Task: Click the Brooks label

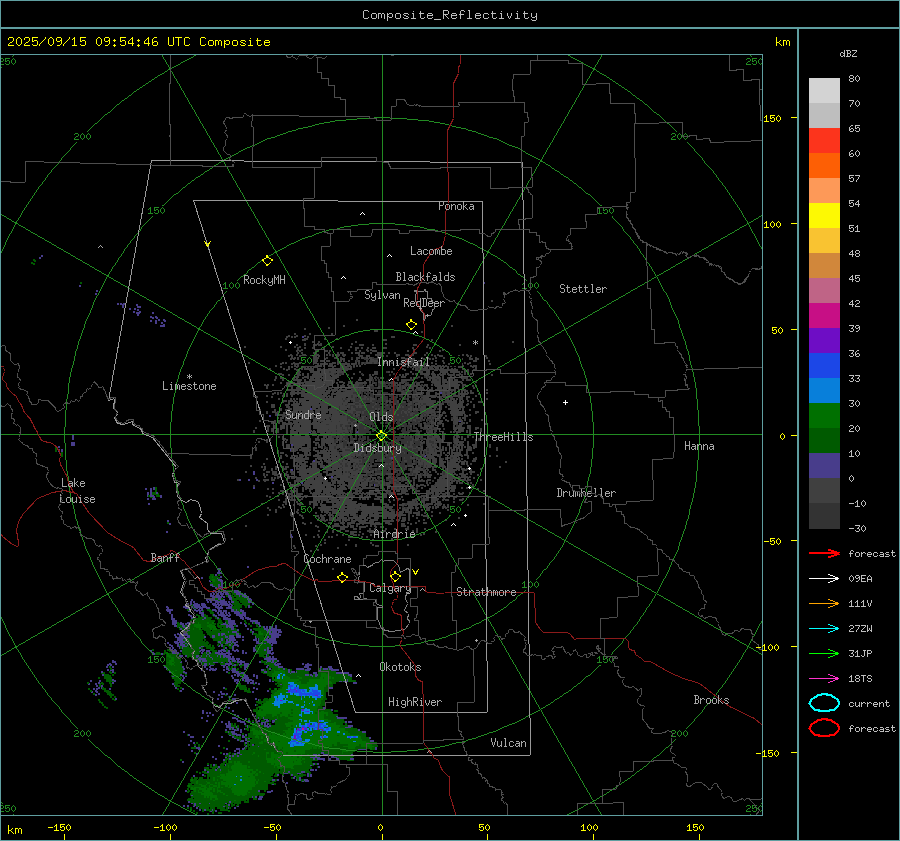Action: click(711, 700)
